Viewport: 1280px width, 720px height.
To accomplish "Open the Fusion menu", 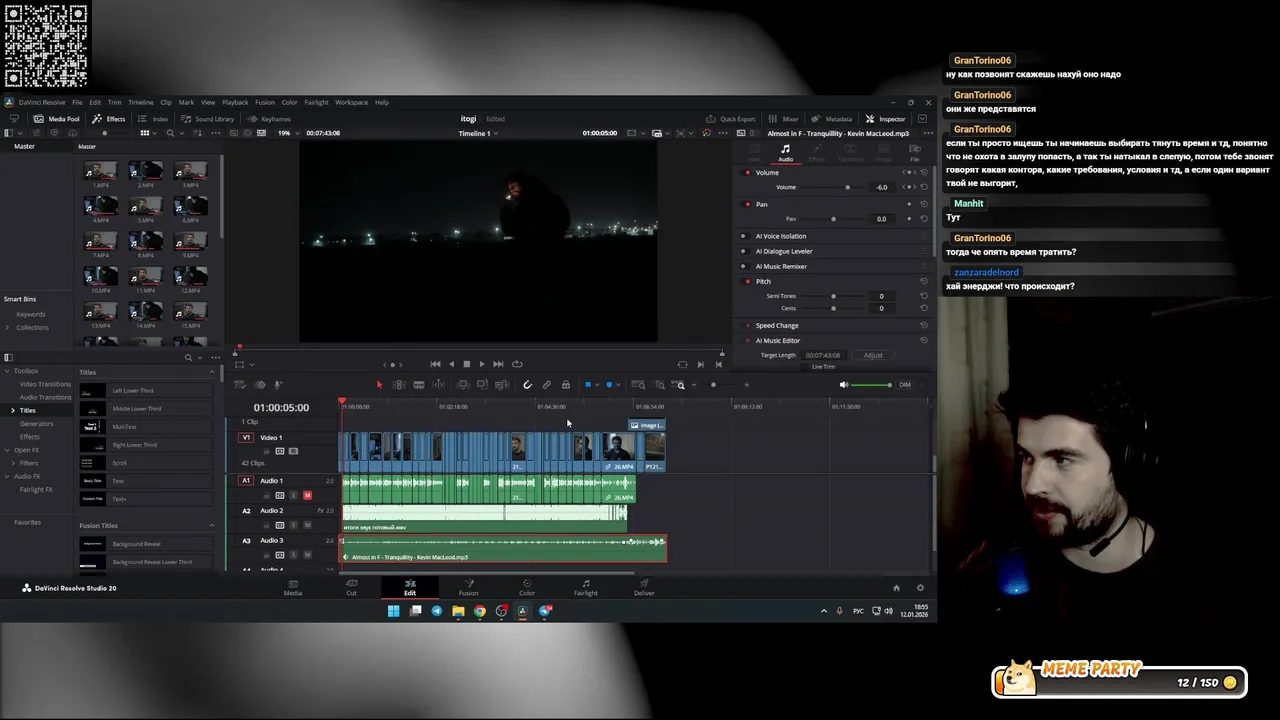I will (x=265, y=102).
